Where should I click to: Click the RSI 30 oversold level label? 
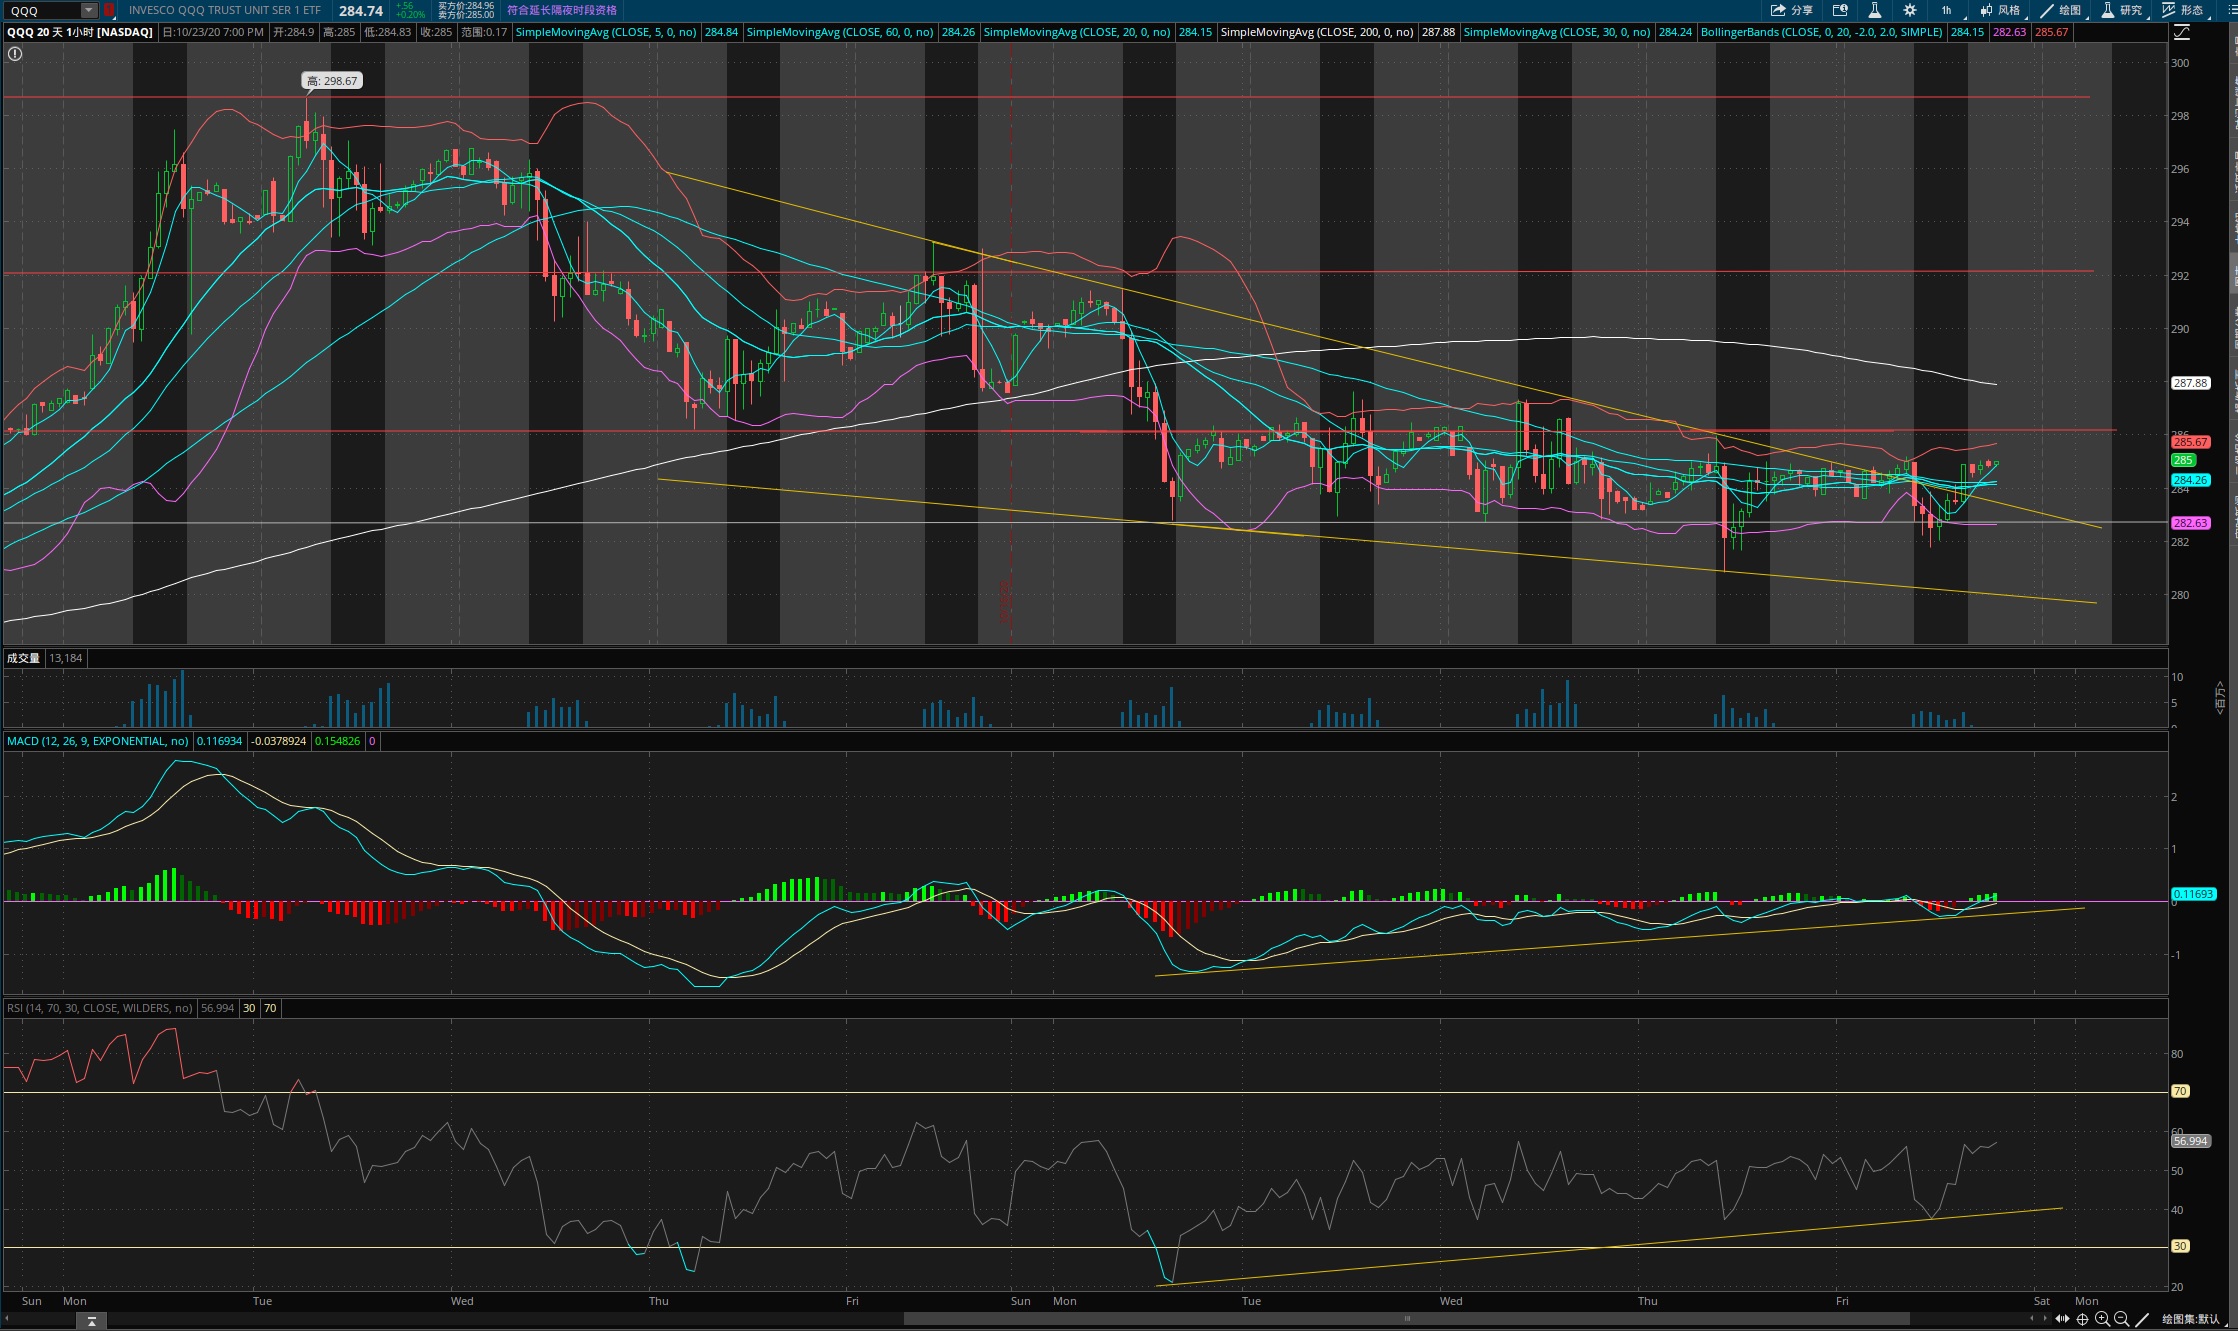pyautogui.click(x=2180, y=1246)
